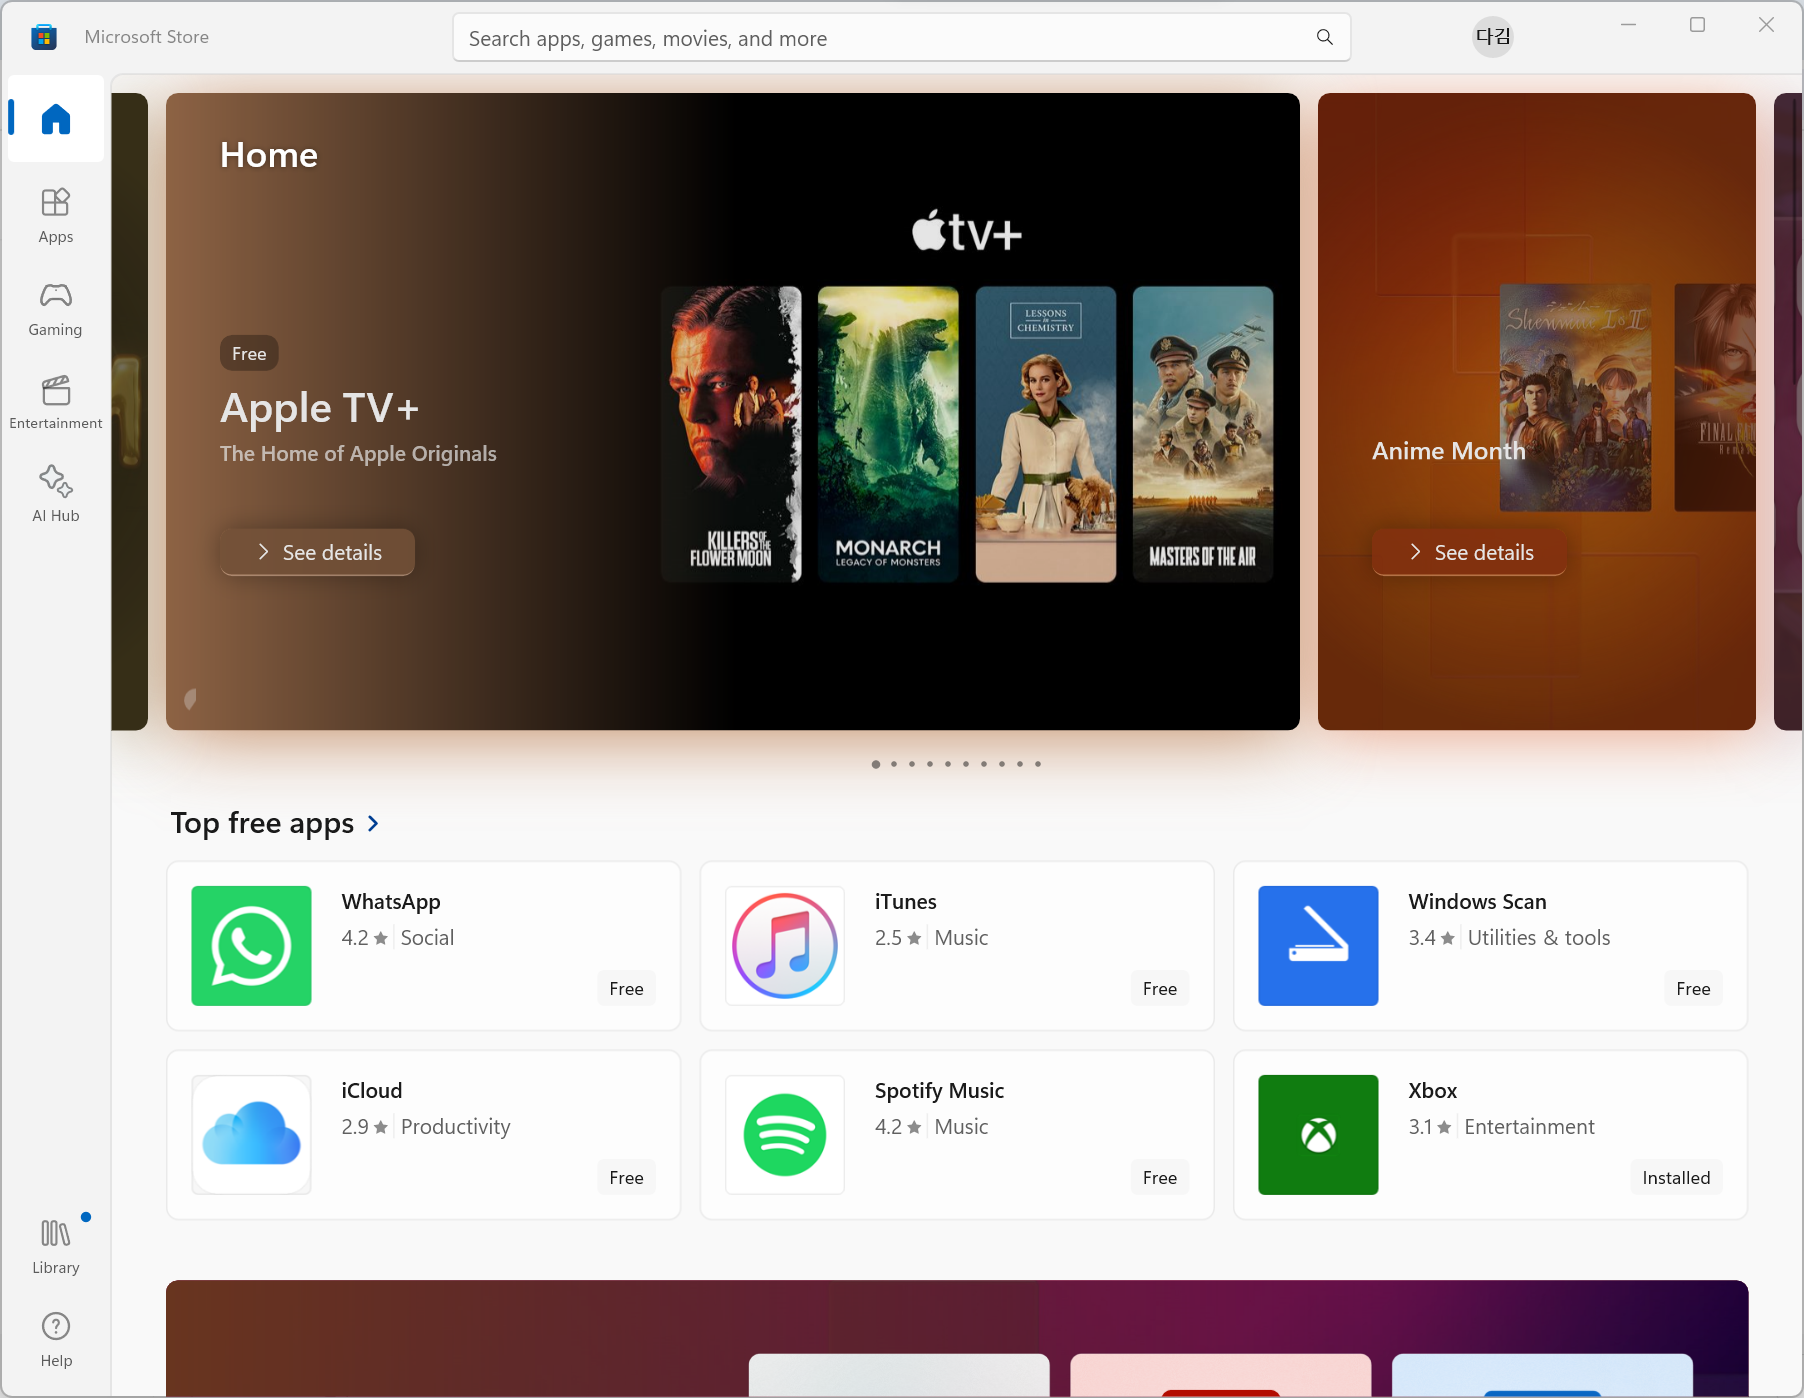Image resolution: width=1804 pixels, height=1398 pixels.
Task: Click the Xbox app icon
Action: click(x=1318, y=1135)
